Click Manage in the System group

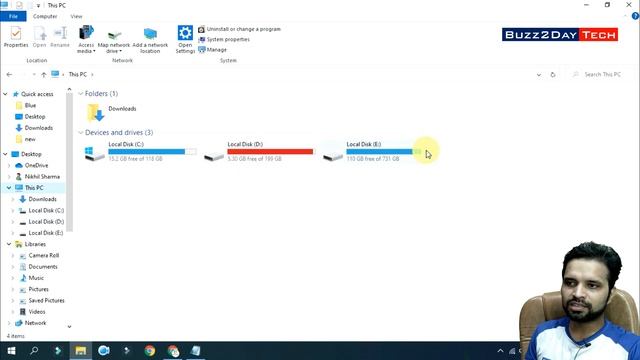pos(212,50)
